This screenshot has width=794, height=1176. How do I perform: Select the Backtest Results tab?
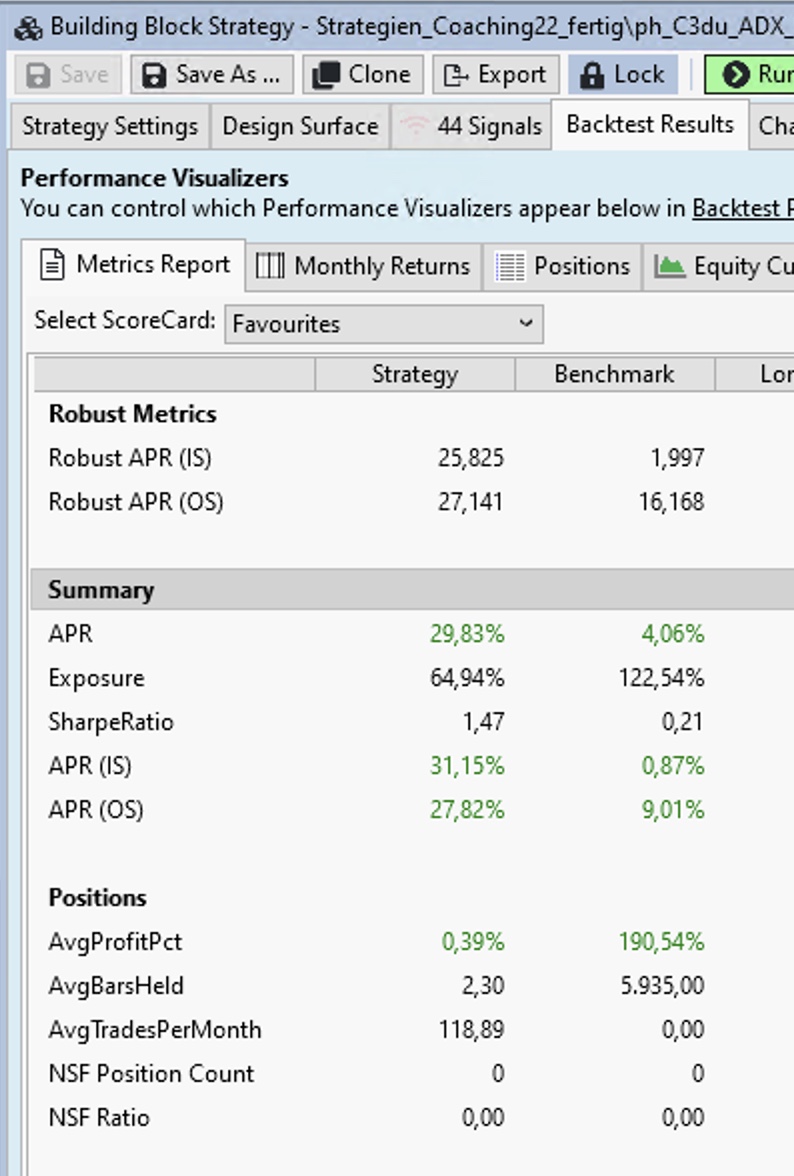tap(650, 124)
